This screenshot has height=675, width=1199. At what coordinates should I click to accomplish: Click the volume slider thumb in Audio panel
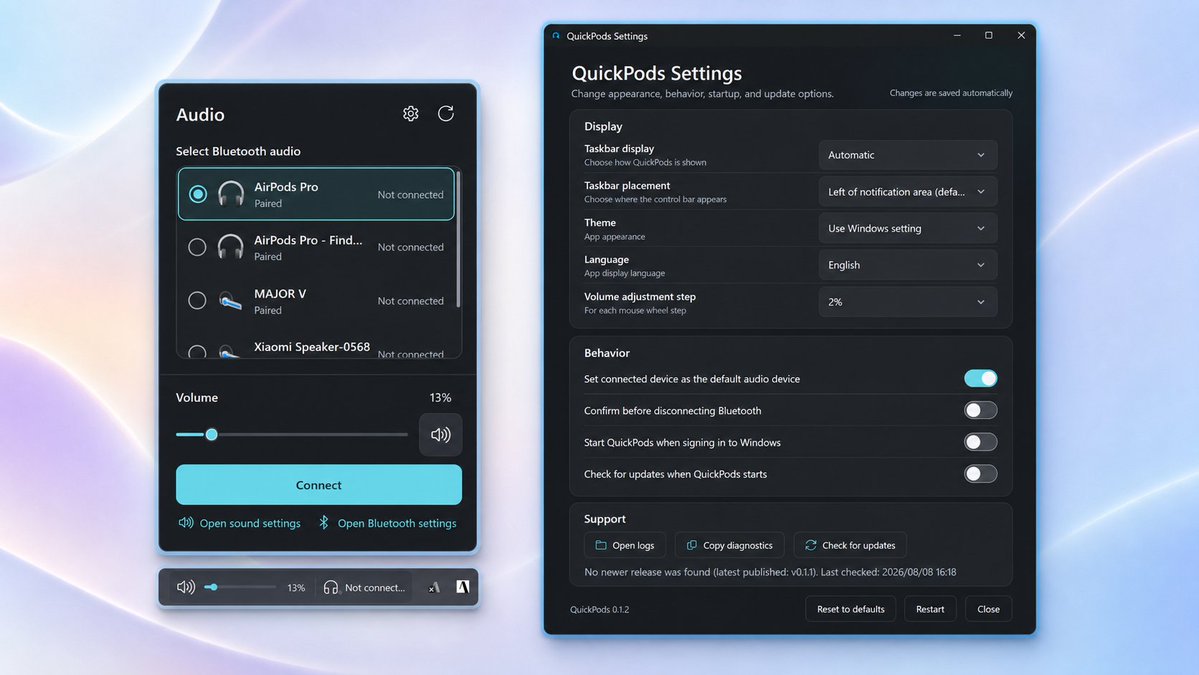[x=212, y=434]
